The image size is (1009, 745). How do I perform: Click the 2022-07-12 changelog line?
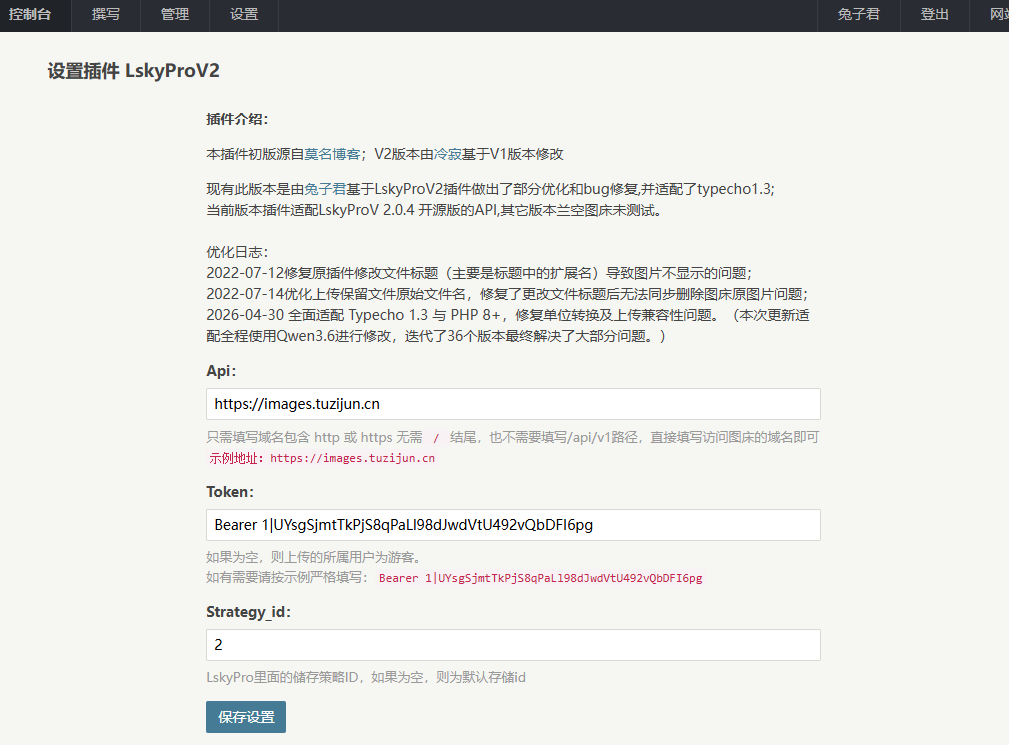pyautogui.click(x=479, y=273)
